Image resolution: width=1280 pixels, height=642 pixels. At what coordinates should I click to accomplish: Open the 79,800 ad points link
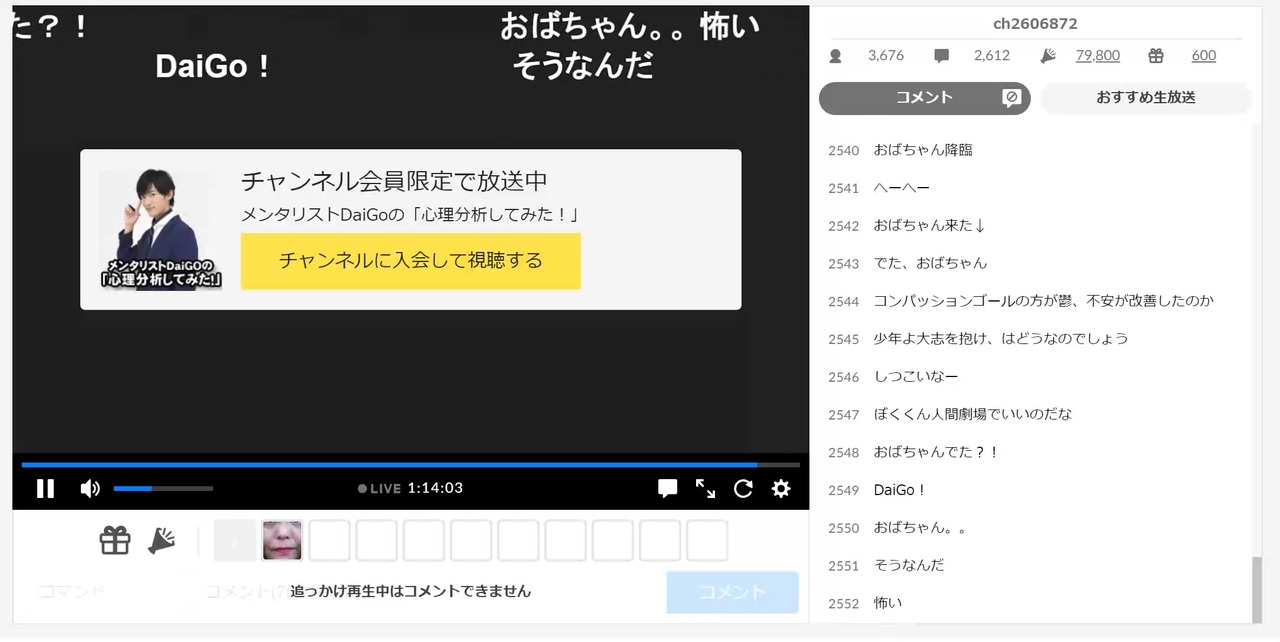[x=1098, y=56]
